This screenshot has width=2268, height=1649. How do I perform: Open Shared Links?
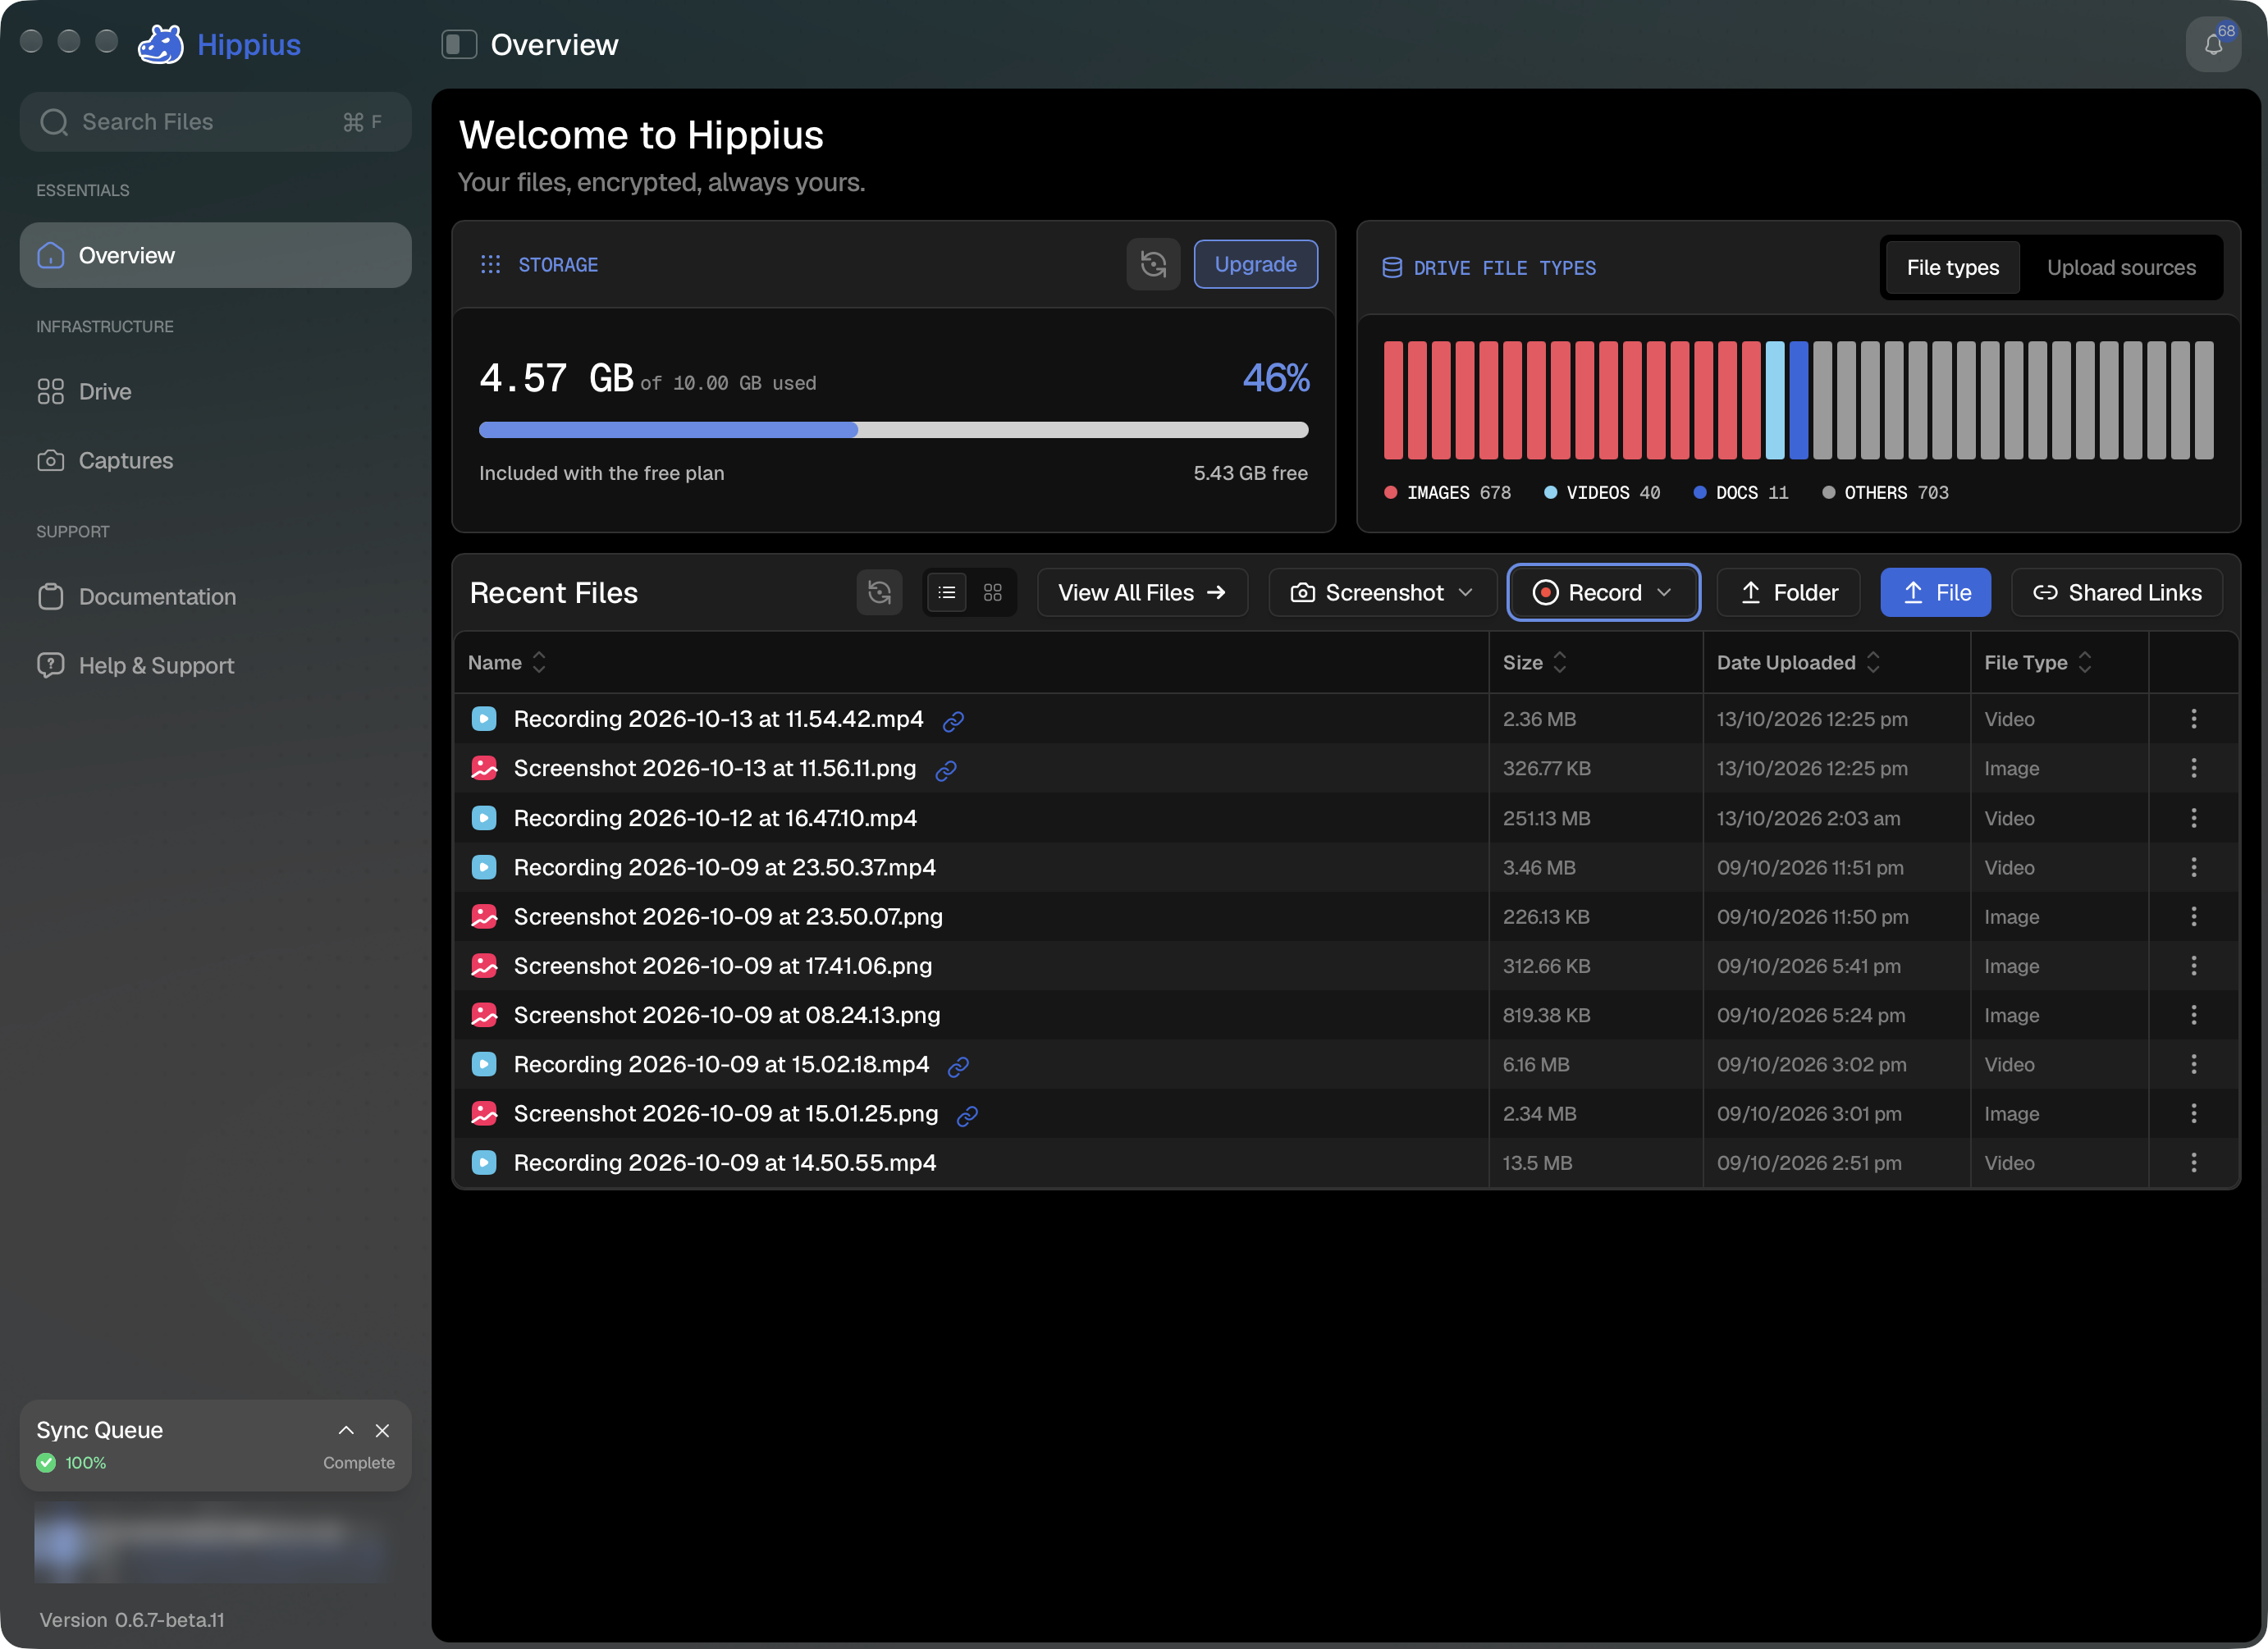point(2116,593)
